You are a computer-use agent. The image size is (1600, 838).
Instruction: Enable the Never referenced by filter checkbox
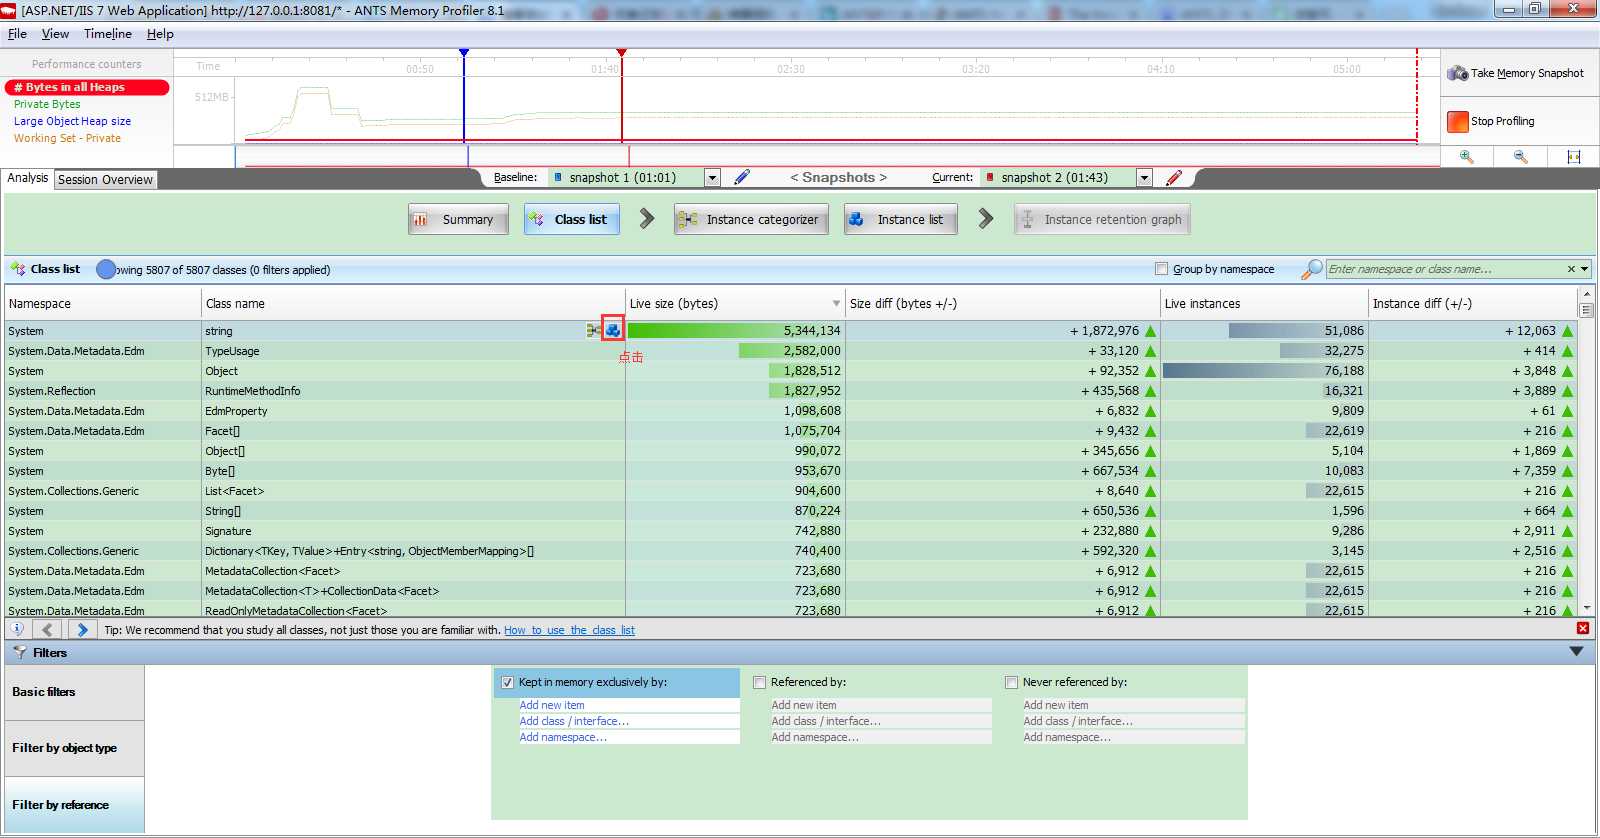(1011, 682)
